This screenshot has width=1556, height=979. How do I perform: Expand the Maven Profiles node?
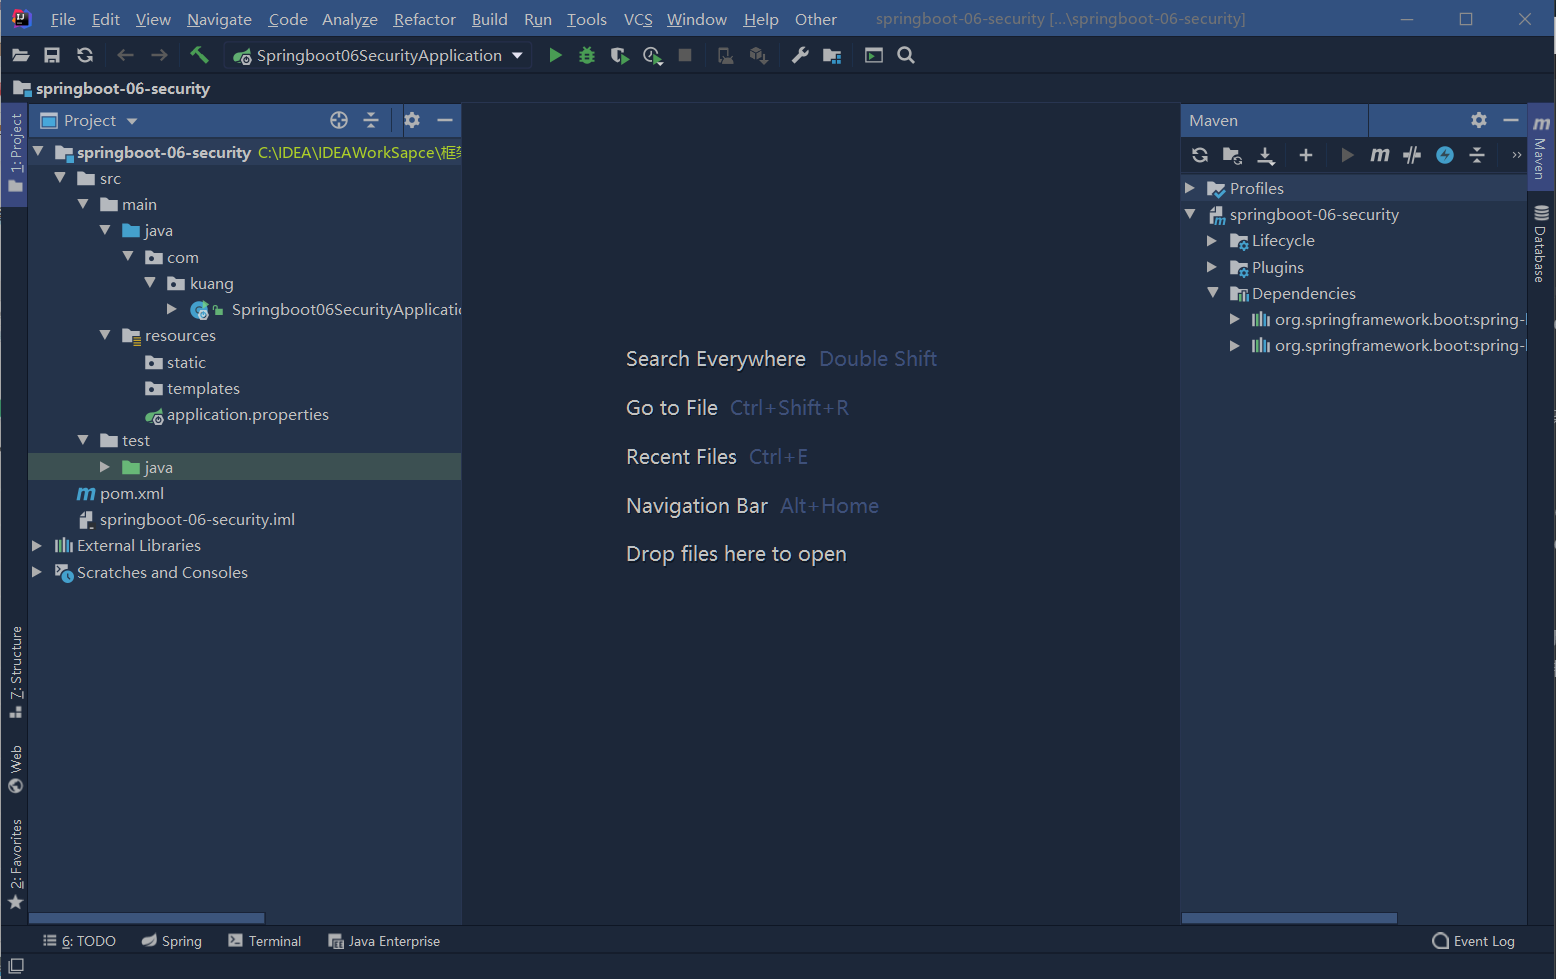tap(1190, 188)
